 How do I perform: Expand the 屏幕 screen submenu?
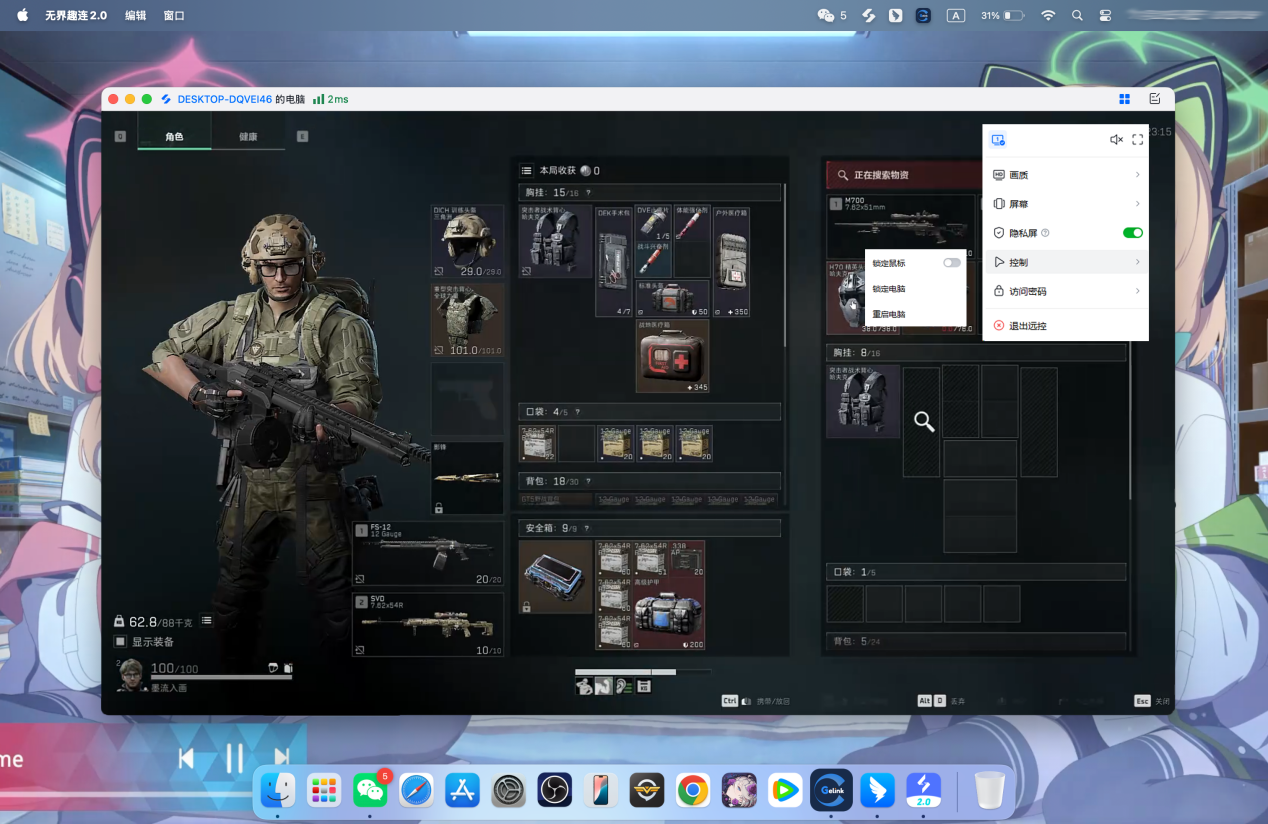coord(1065,204)
